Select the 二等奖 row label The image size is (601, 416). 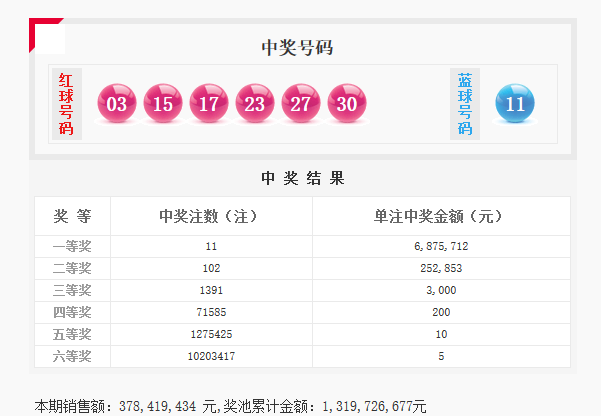(72, 268)
